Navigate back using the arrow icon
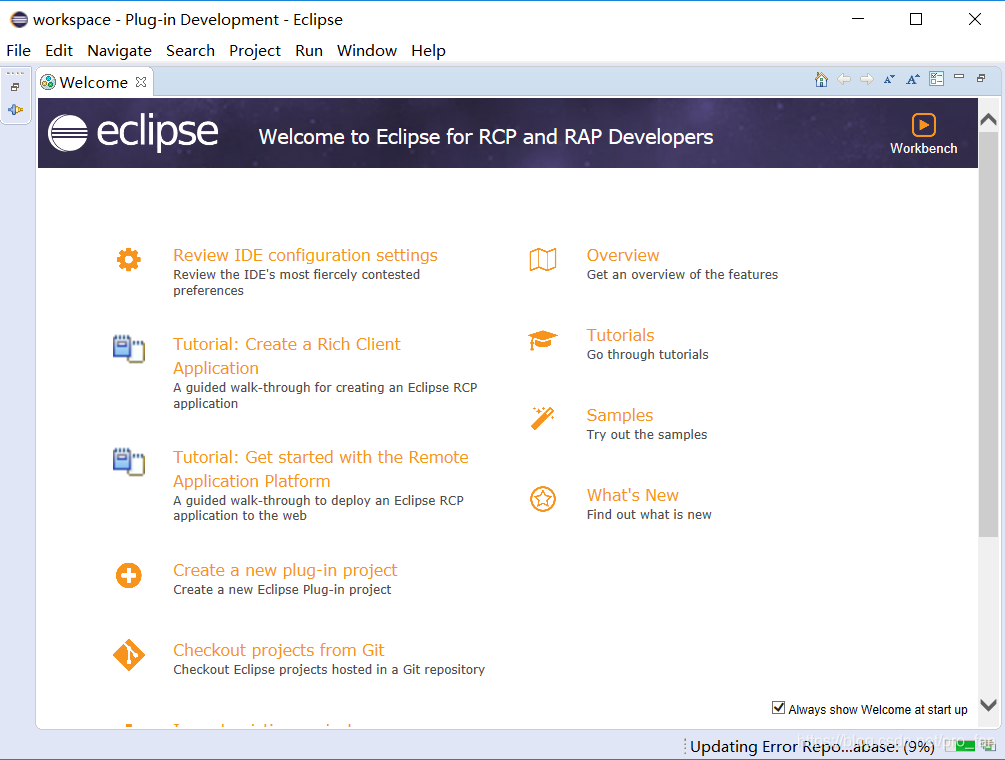The image size is (1005, 760). click(844, 78)
